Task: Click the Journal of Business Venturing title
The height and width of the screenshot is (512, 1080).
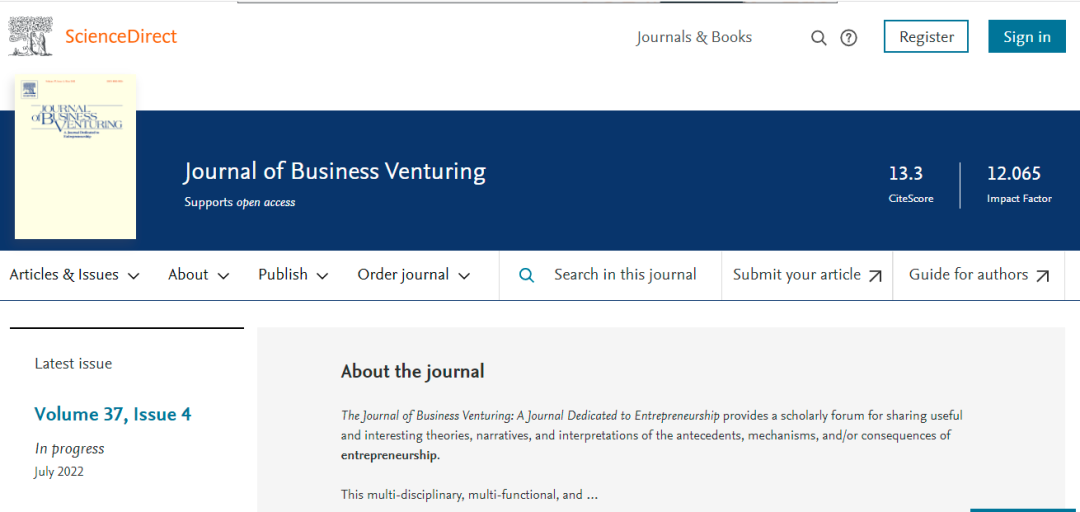Action: (x=335, y=172)
